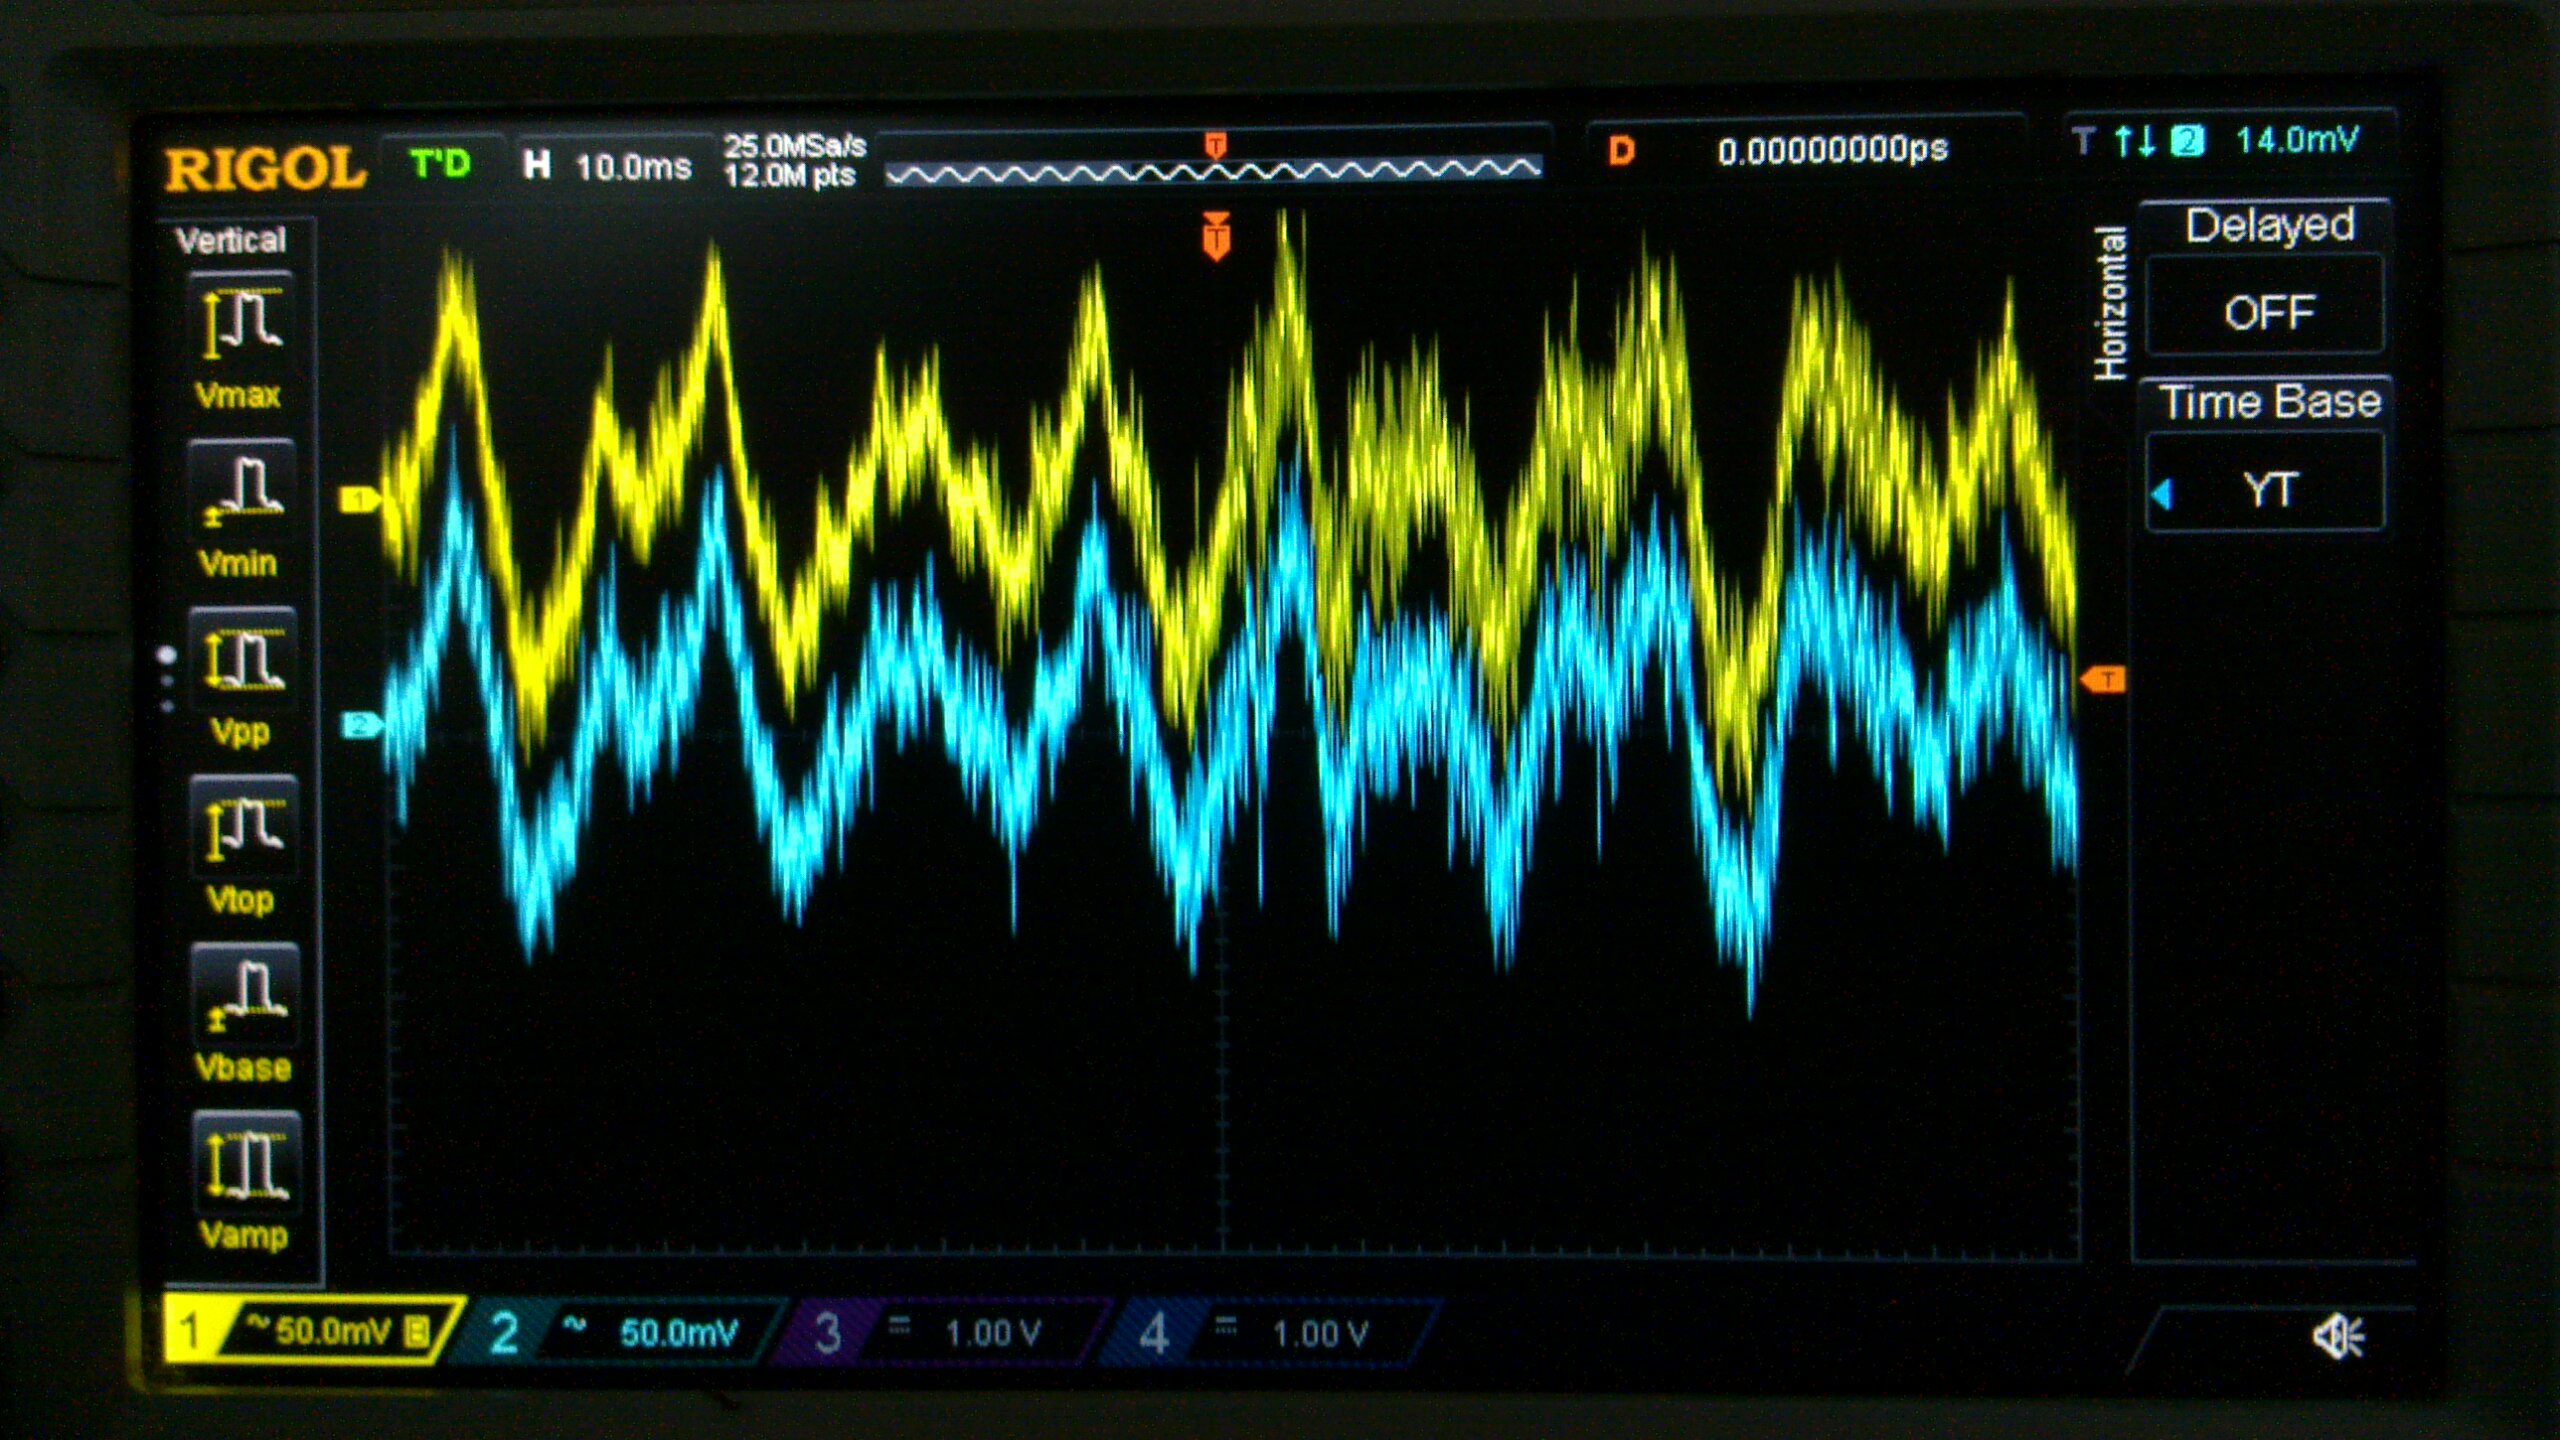Click the orange trigger position marker
The width and height of the screenshot is (2560, 1440).
(1216, 237)
